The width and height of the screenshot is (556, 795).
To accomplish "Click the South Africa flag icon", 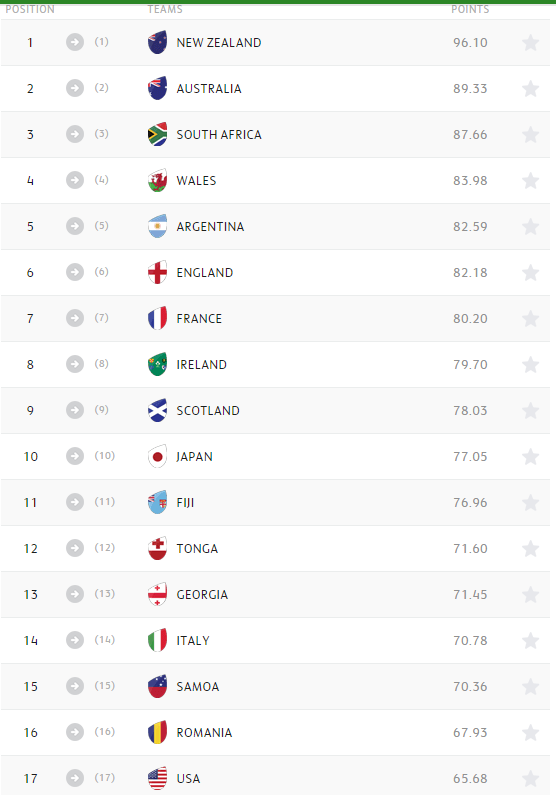I will pyautogui.click(x=157, y=134).
